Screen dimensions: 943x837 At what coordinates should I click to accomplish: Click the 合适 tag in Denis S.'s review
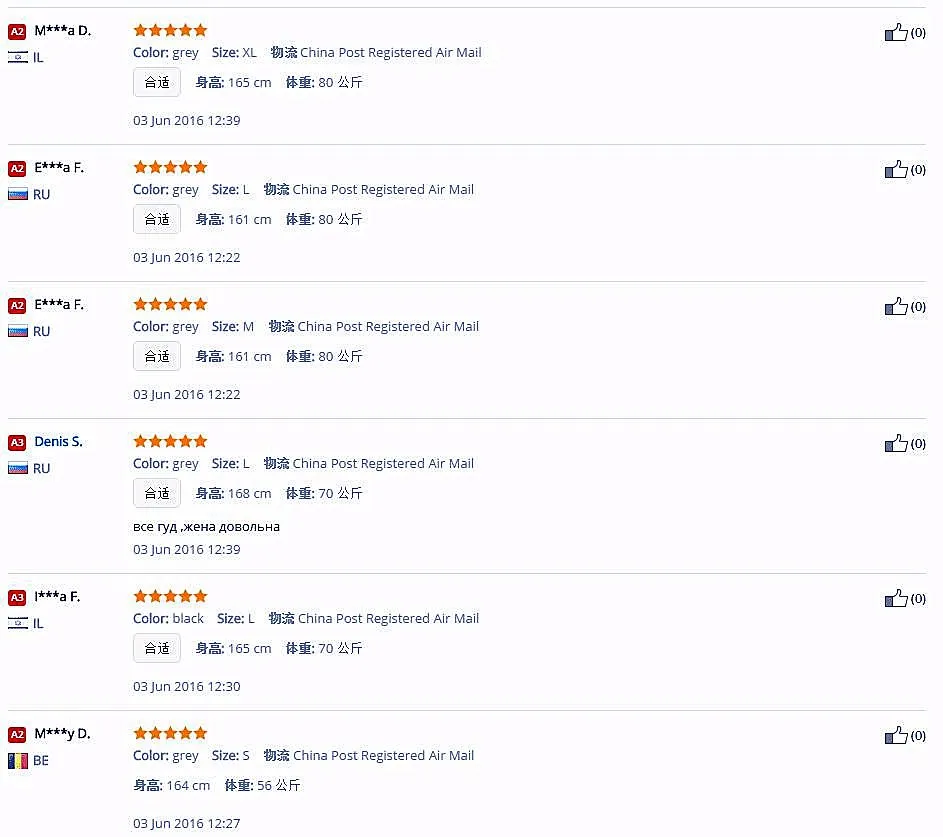tap(157, 493)
